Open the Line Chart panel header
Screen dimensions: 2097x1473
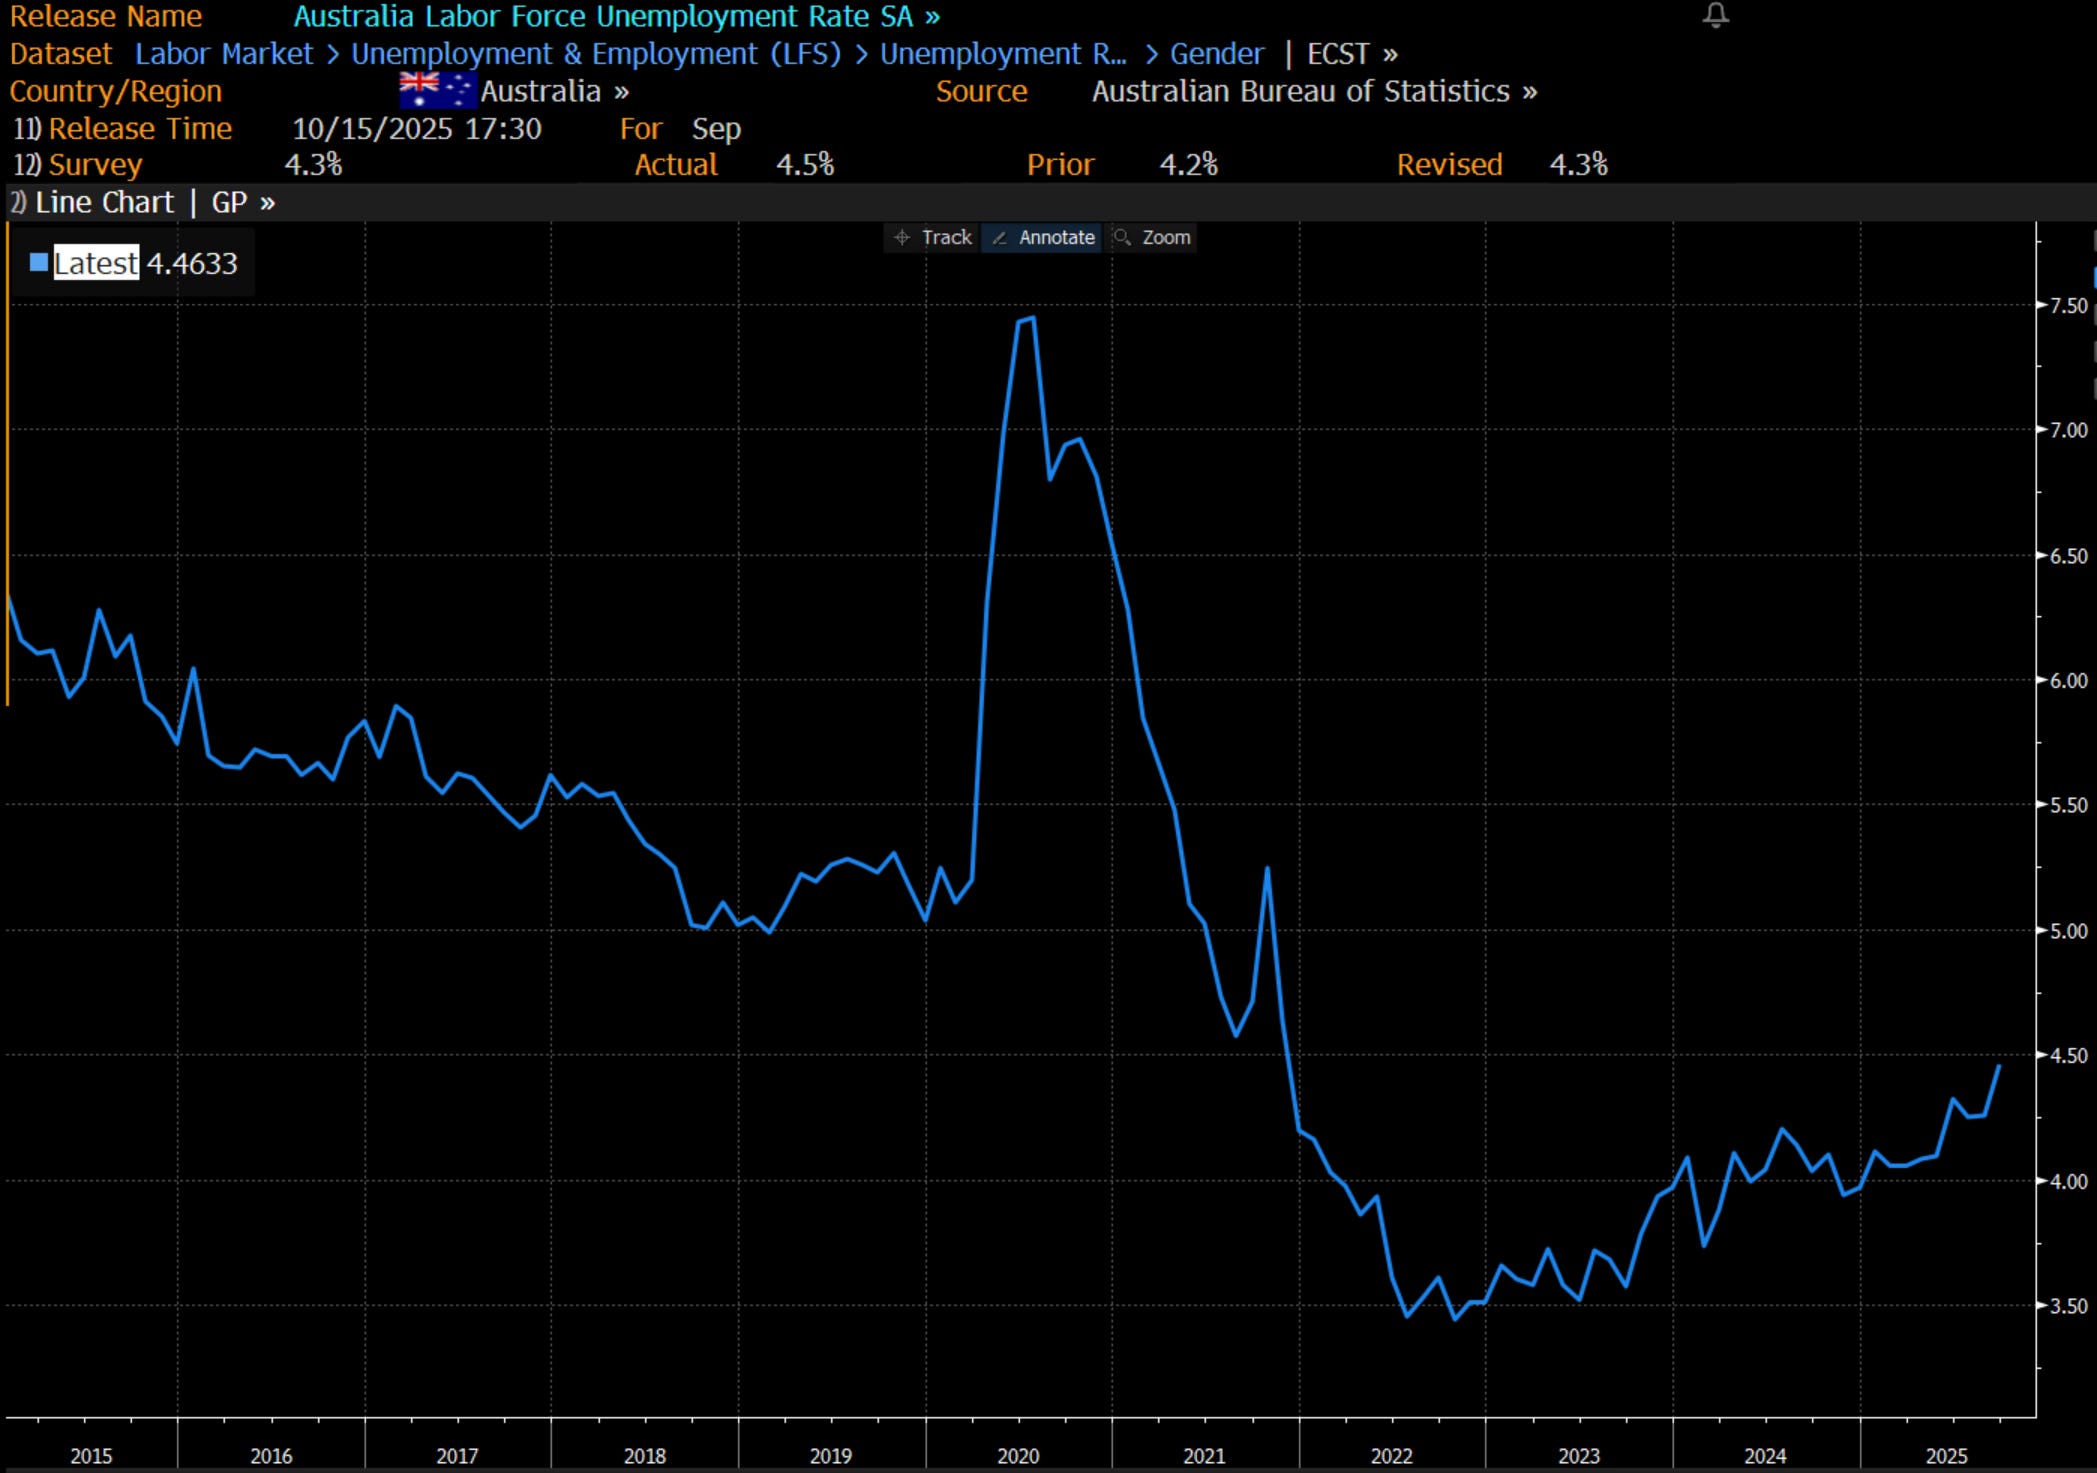[x=103, y=203]
